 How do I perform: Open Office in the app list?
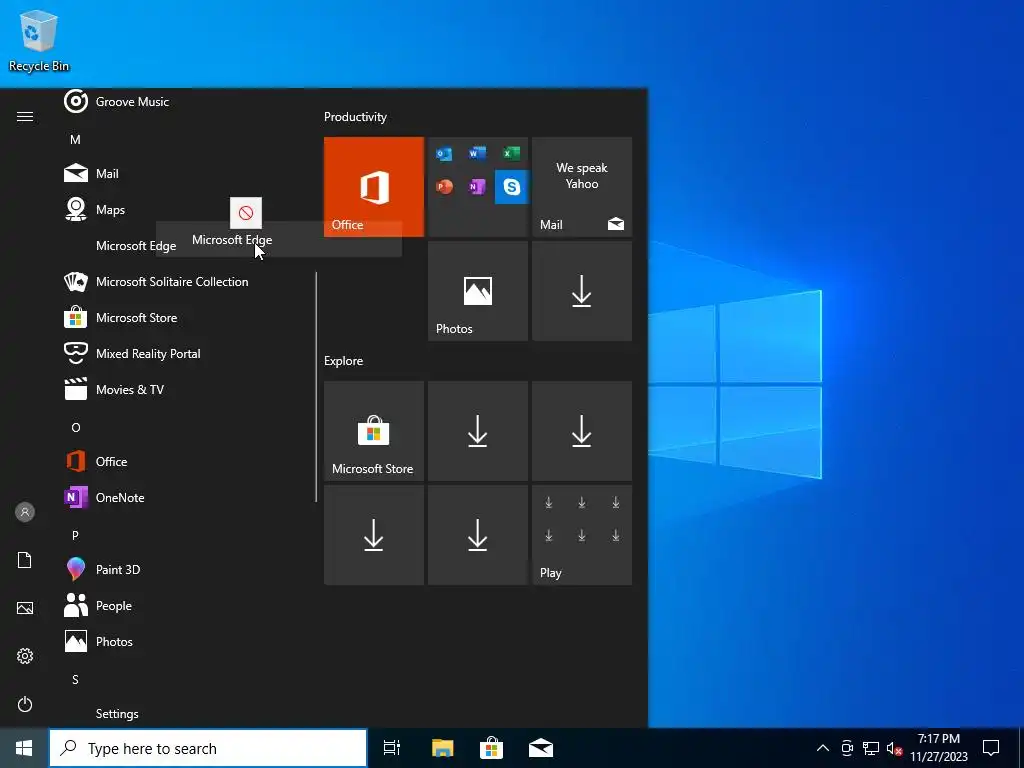[185, 461]
